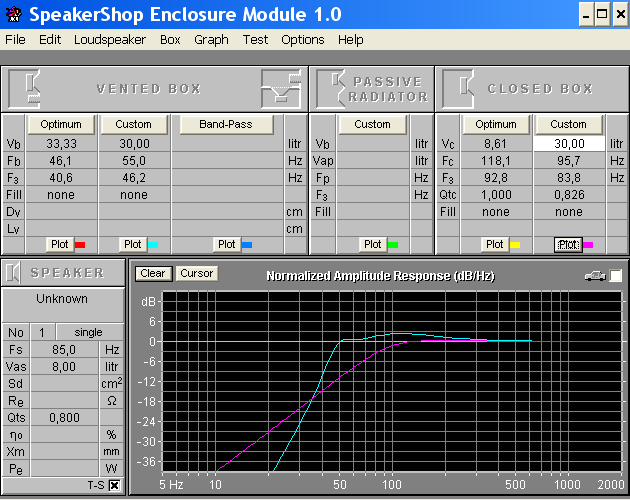Open the Options menu
Screen dimensions: 630x500
click(x=303, y=40)
